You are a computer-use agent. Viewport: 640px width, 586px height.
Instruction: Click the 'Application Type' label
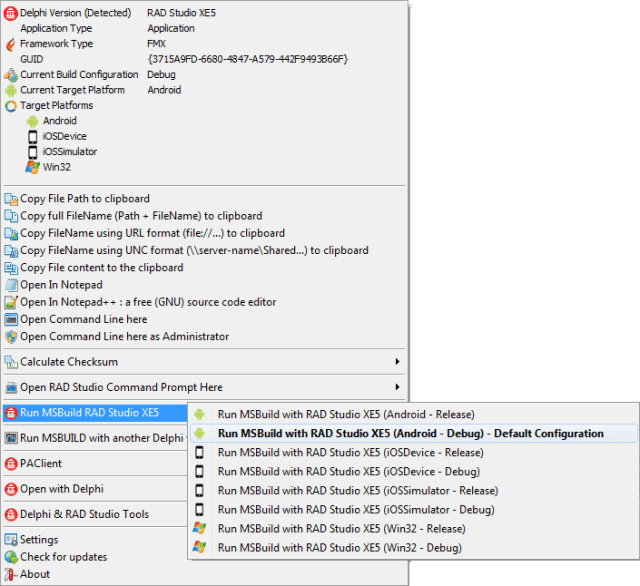[x=56, y=29]
